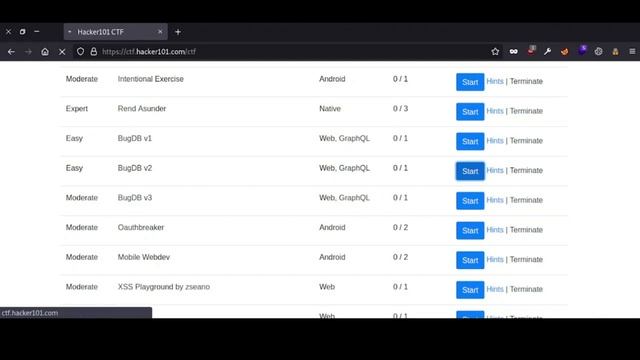Start the Mobile Webdev challenge
The width and height of the screenshot is (640, 360).
point(470,260)
